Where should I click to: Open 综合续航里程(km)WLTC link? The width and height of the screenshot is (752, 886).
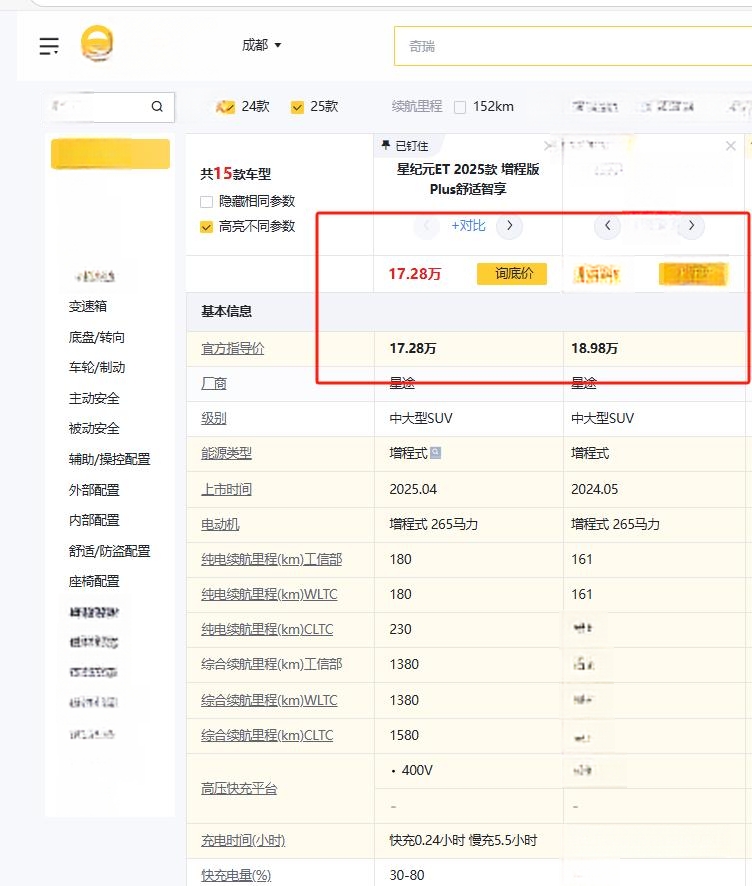coord(269,701)
